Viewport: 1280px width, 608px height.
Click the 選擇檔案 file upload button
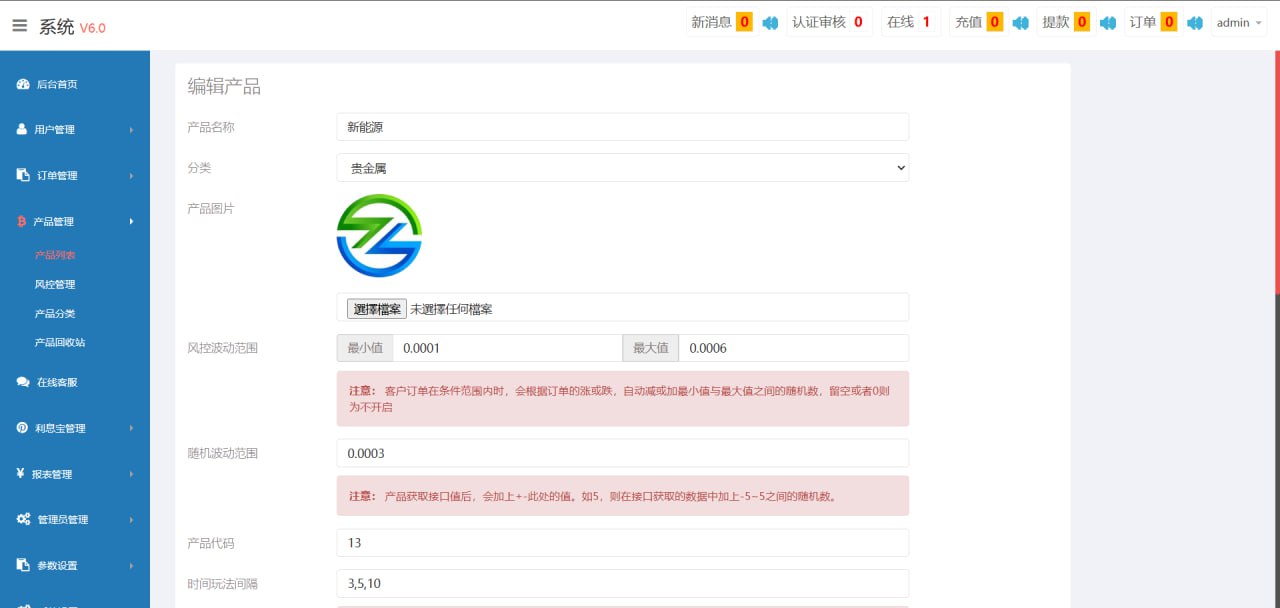point(376,309)
